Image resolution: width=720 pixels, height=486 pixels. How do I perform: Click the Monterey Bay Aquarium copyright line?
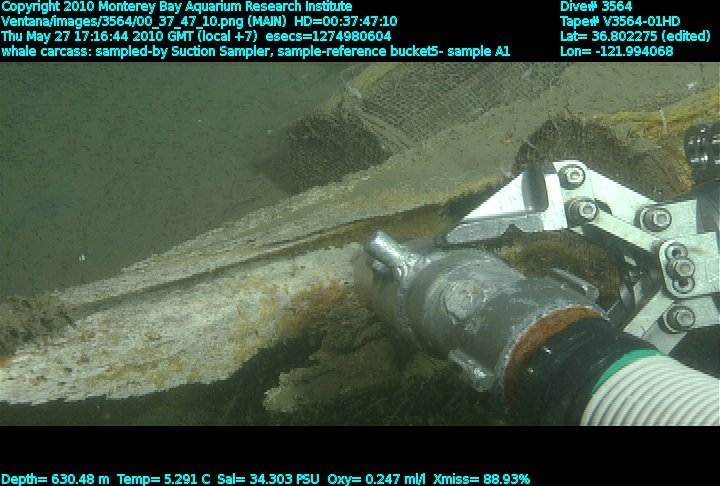pyautogui.click(x=177, y=7)
